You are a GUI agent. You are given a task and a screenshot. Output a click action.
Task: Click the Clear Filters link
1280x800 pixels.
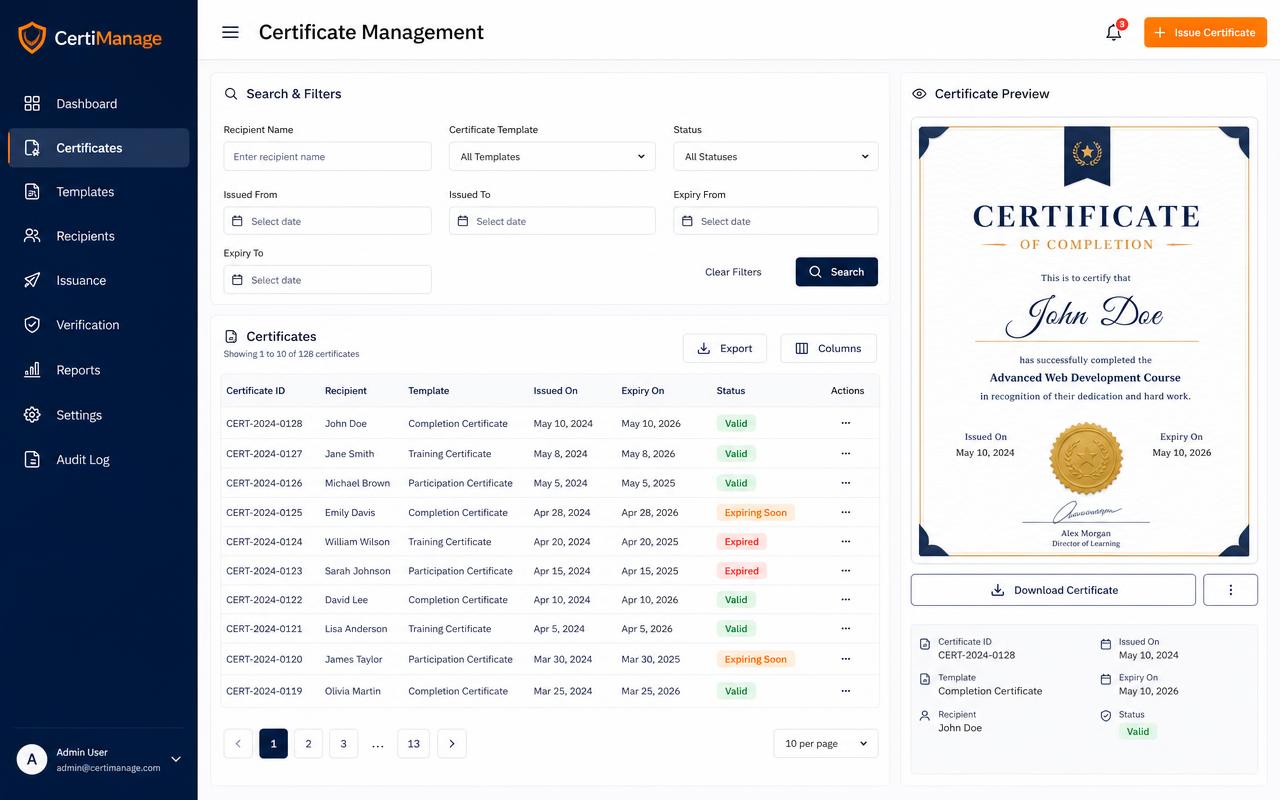coord(733,272)
